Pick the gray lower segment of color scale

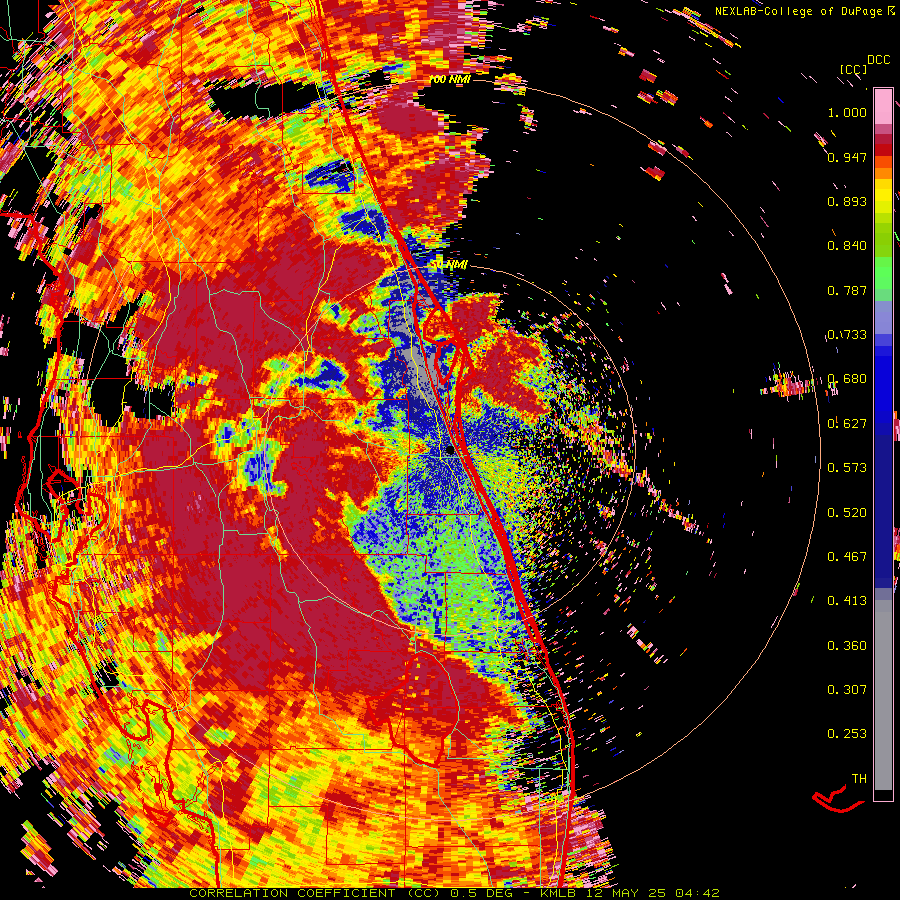[883, 695]
